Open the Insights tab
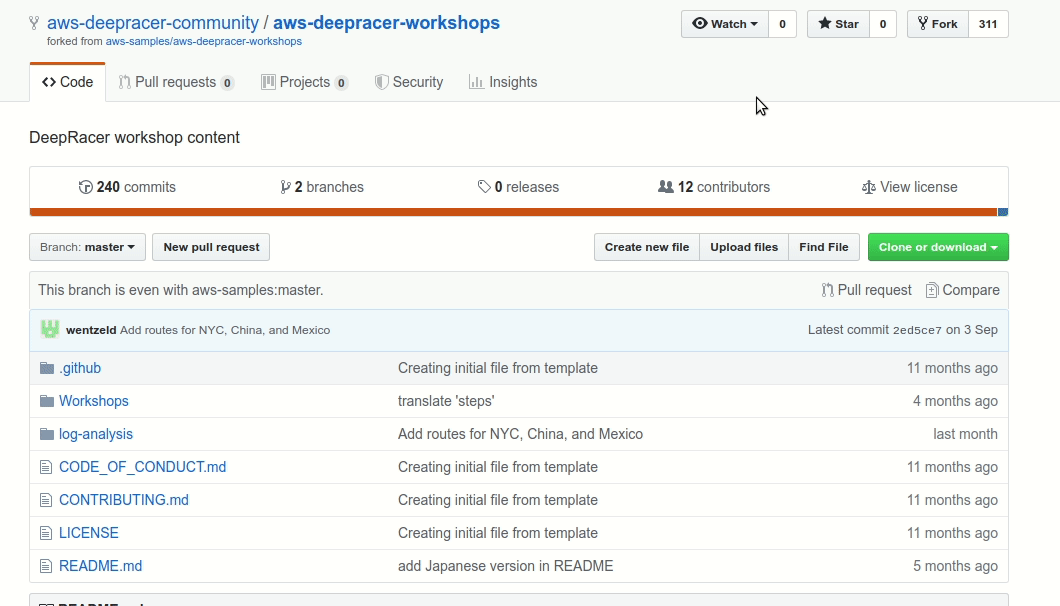Screen dimensions: 1060x606 (503, 83)
